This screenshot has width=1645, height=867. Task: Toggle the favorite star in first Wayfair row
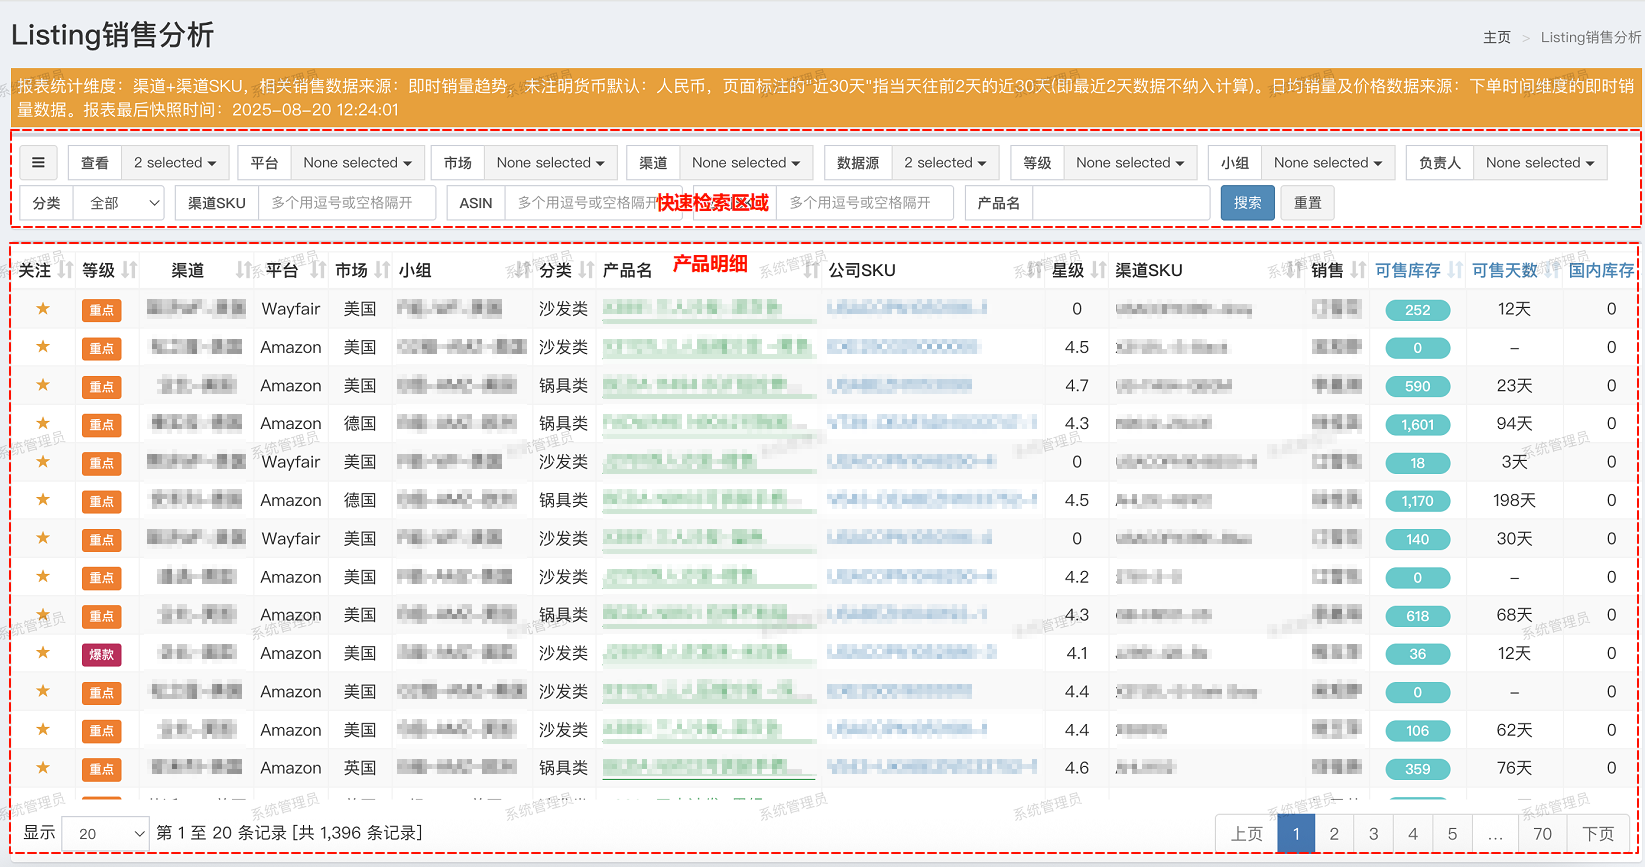[x=43, y=309]
